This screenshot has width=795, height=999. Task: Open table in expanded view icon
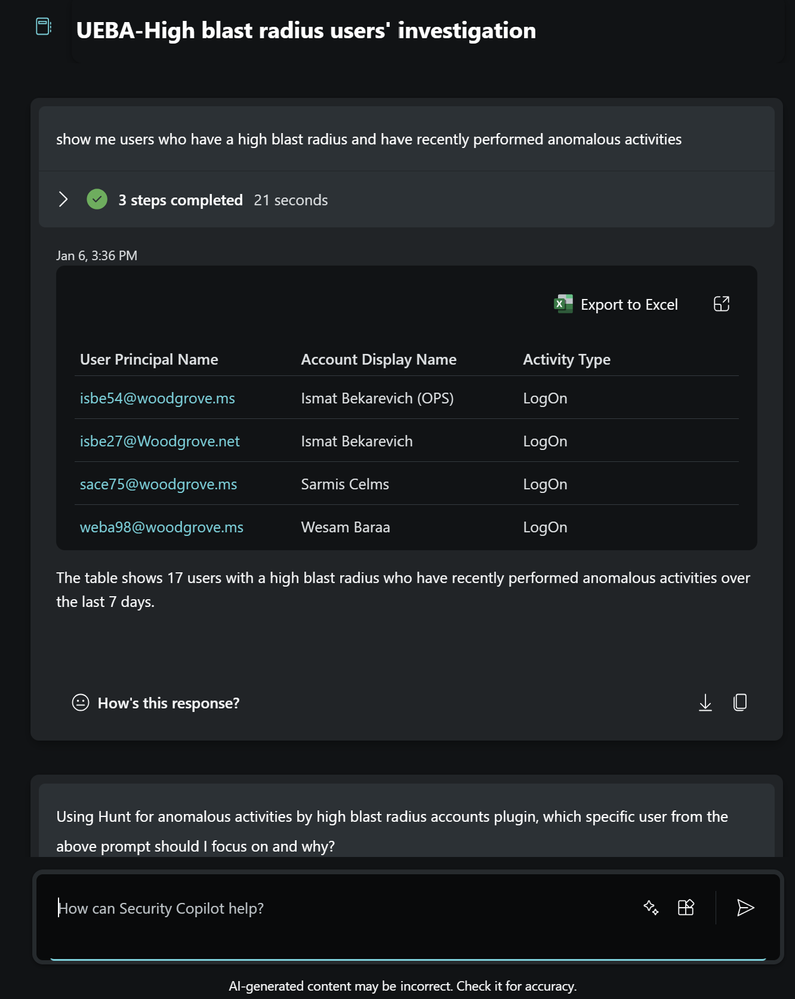(721, 304)
